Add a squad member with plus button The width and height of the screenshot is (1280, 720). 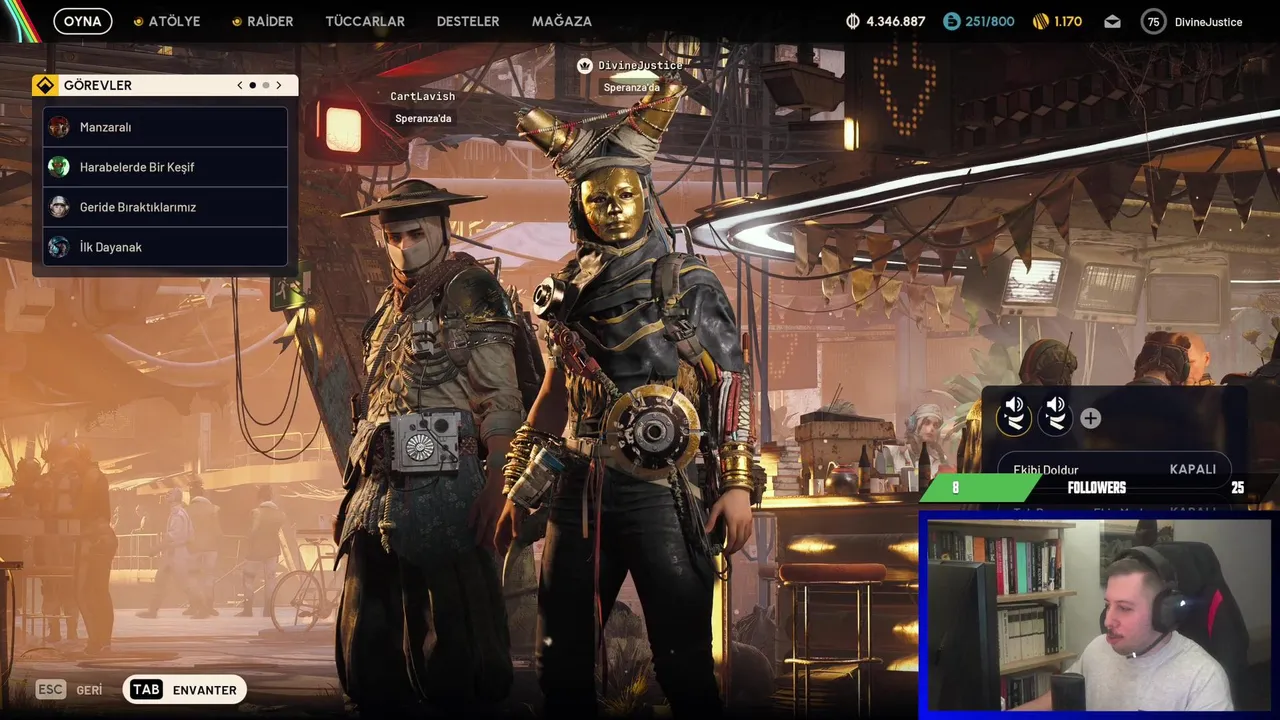click(1090, 419)
